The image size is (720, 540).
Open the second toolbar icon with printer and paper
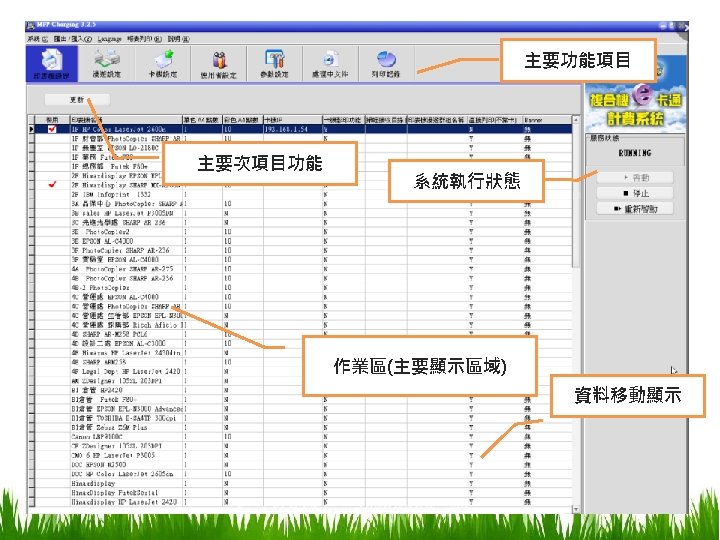coord(107,64)
